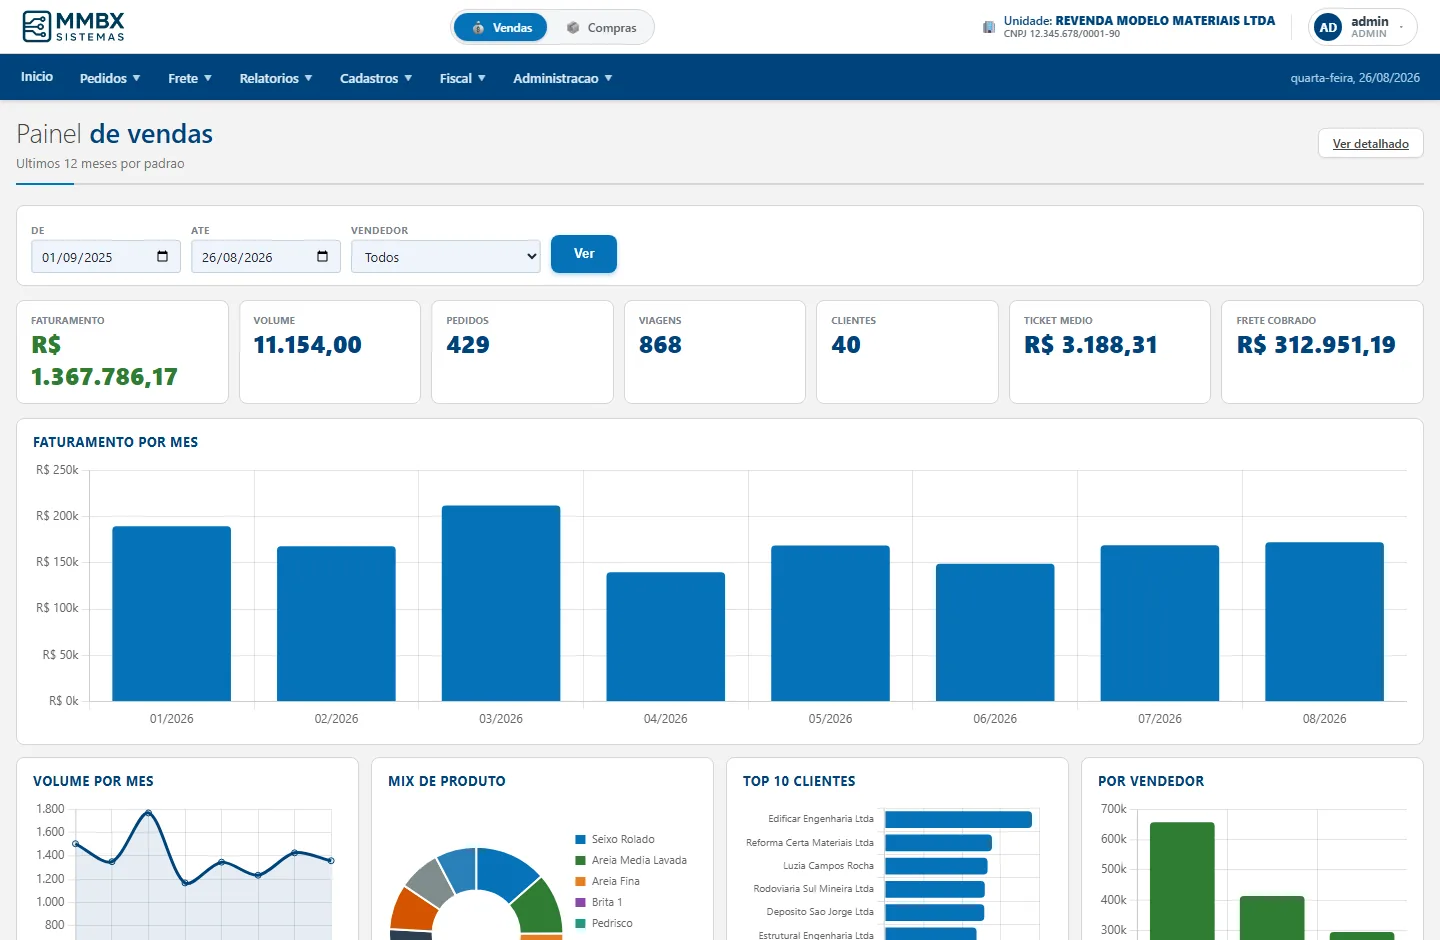Click the Pedidos value 429
Screen dimensions: 1440x940
pos(468,345)
